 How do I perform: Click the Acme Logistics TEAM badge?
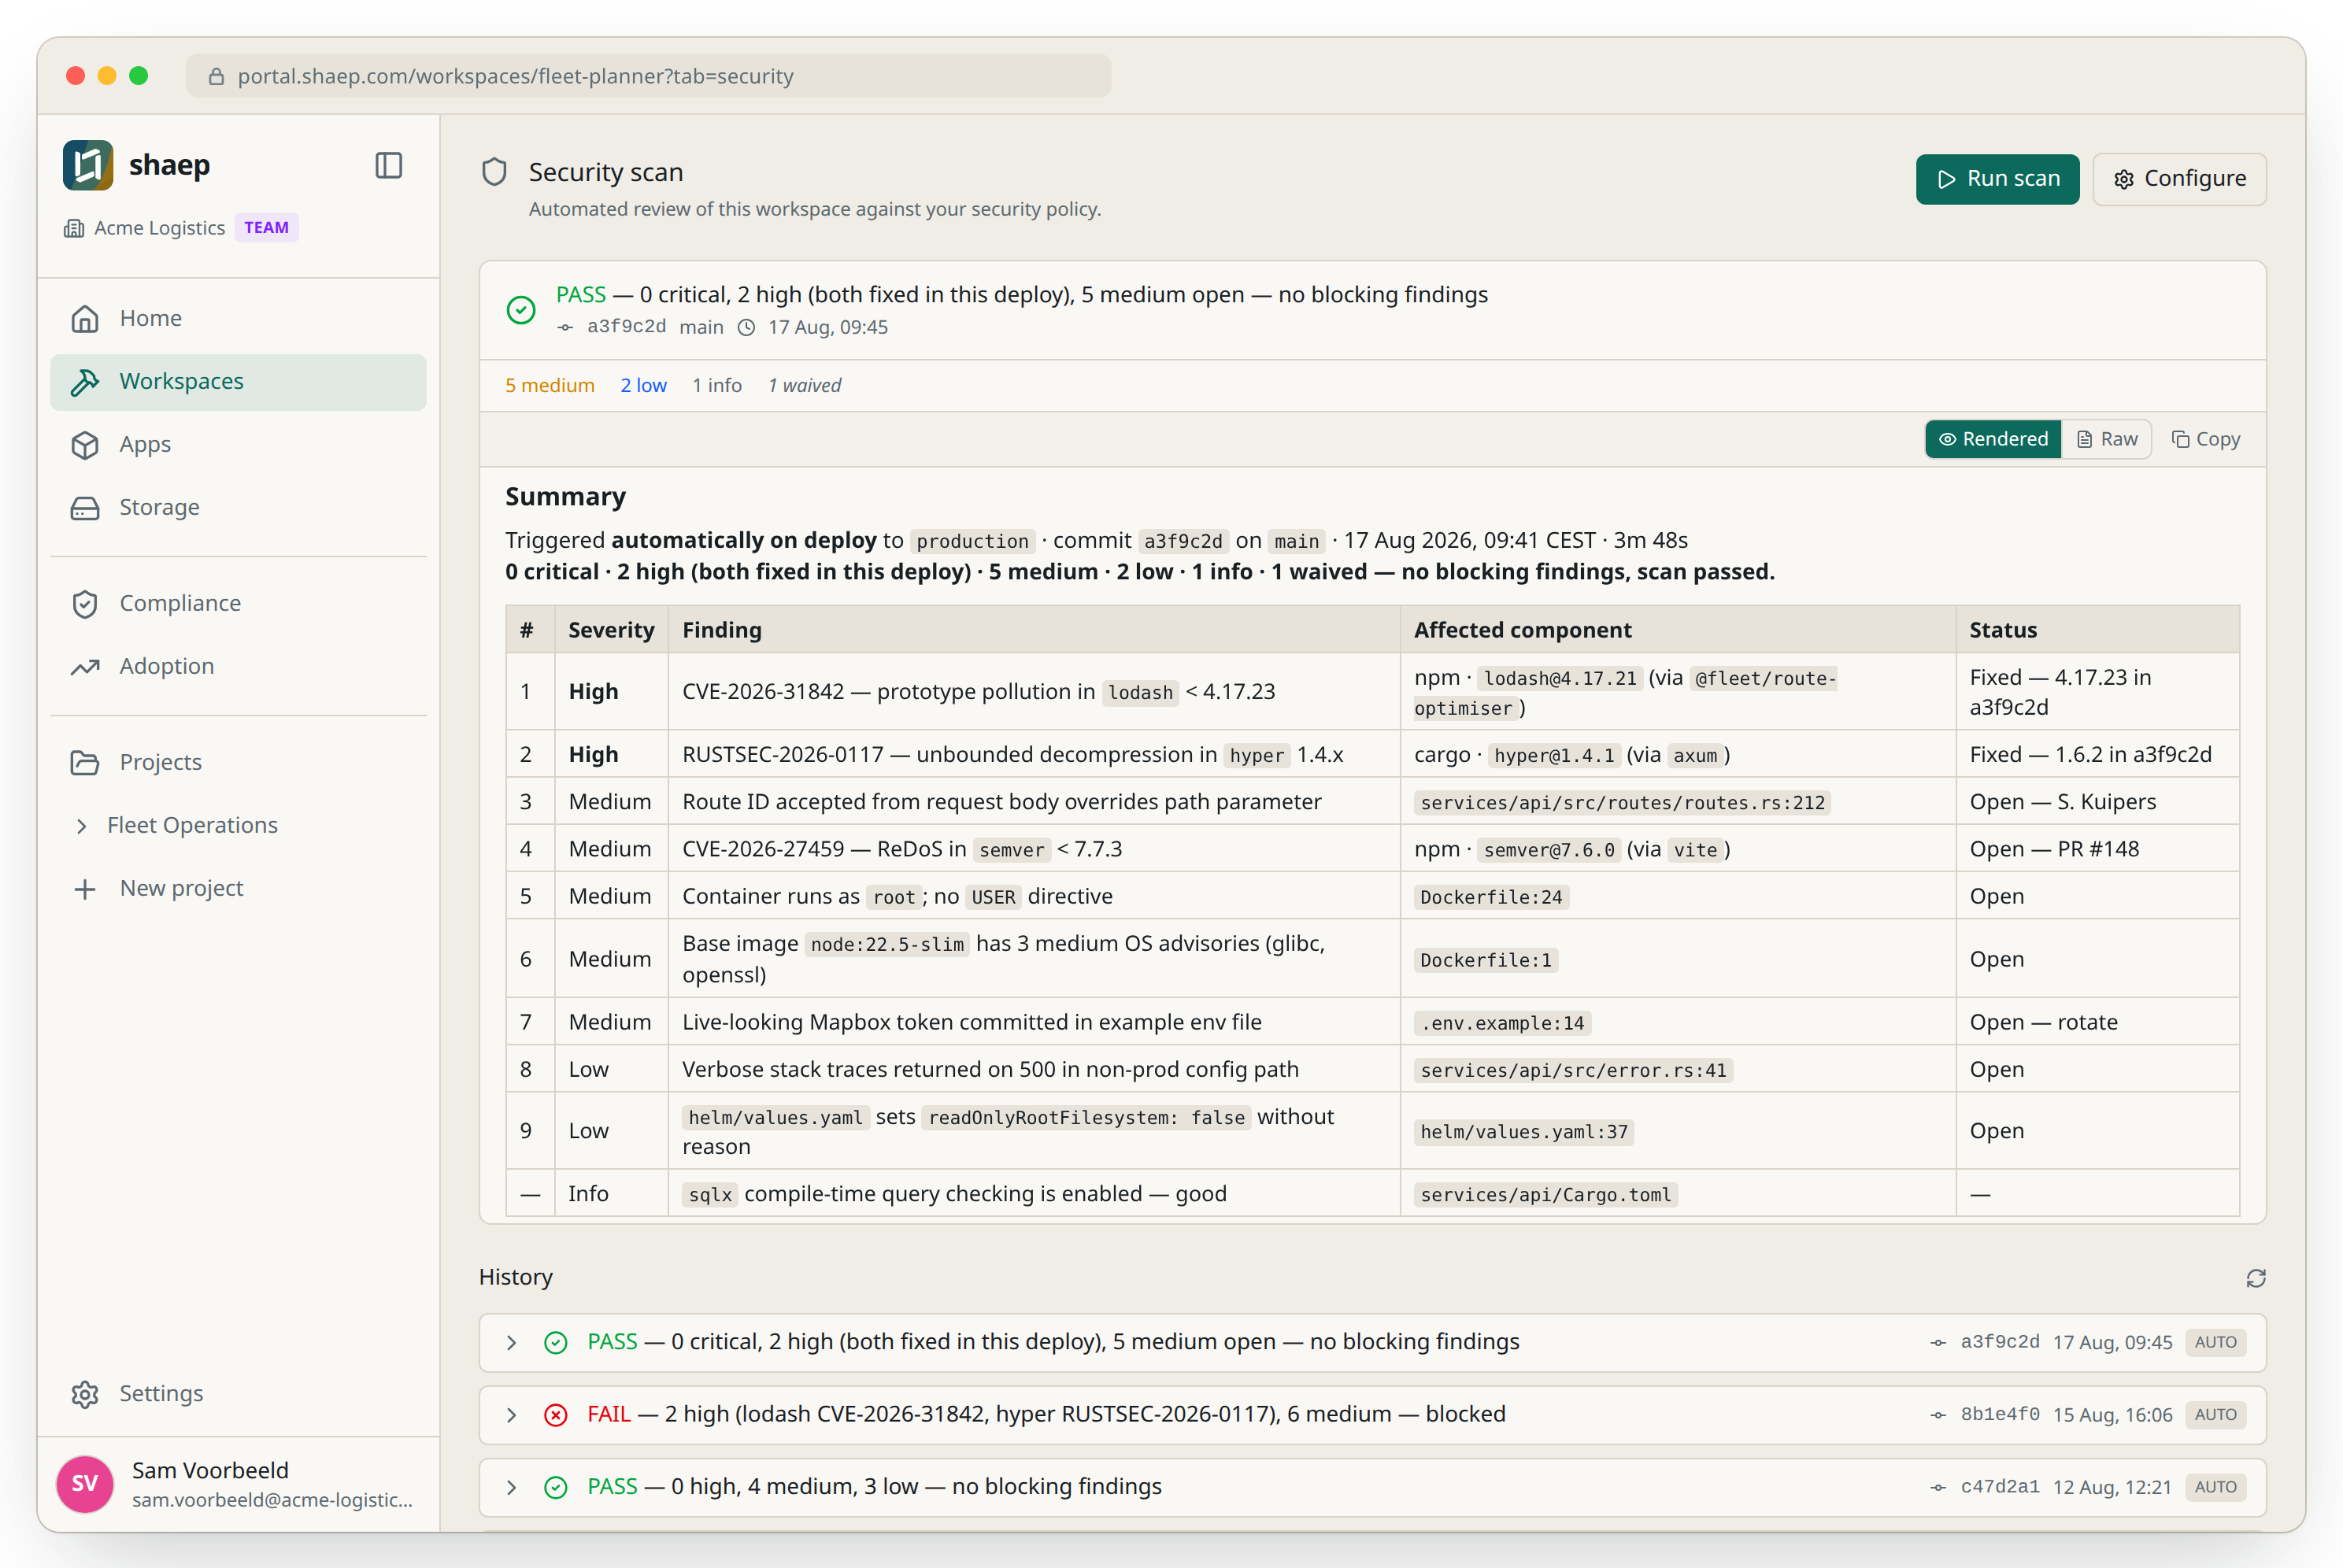pyautogui.click(x=266, y=228)
